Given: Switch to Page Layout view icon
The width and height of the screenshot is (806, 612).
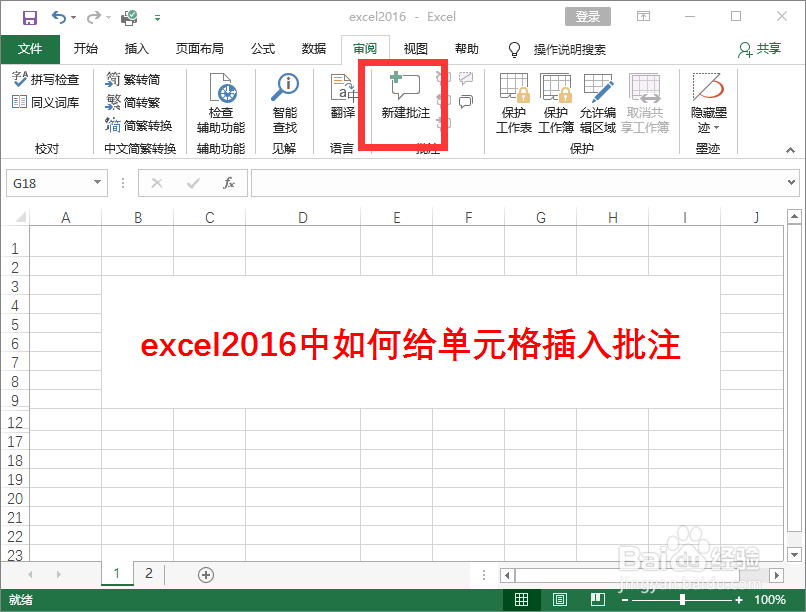Looking at the screenshot, I should (x=560, y=599).
